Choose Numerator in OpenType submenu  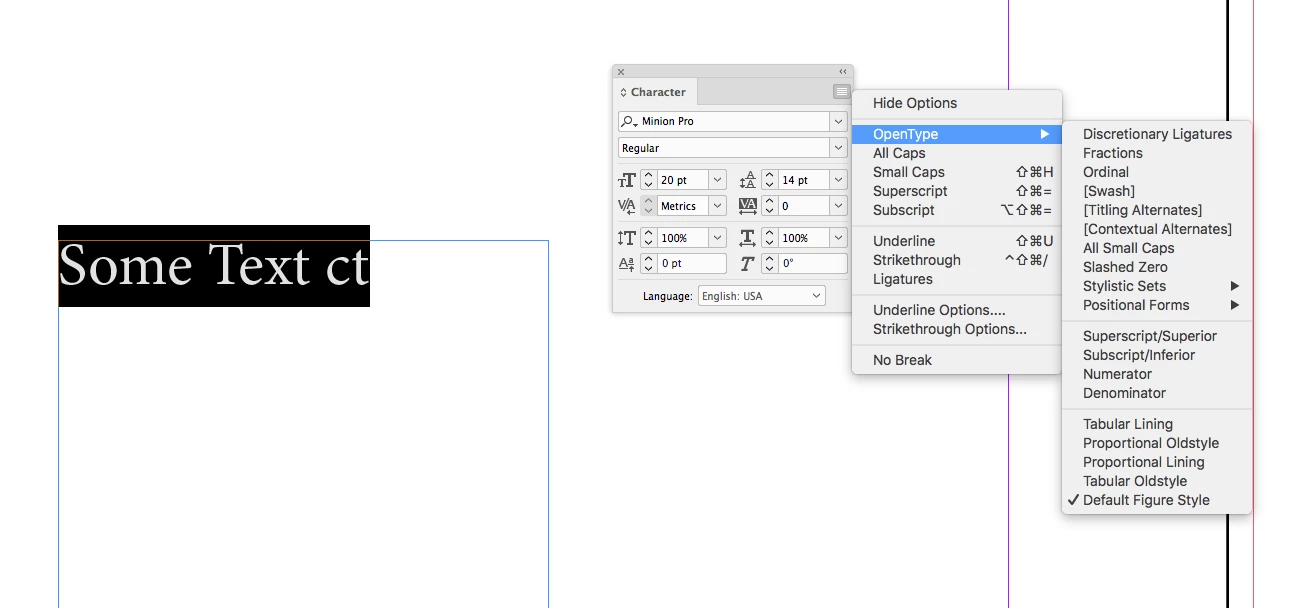point(1156,374)
